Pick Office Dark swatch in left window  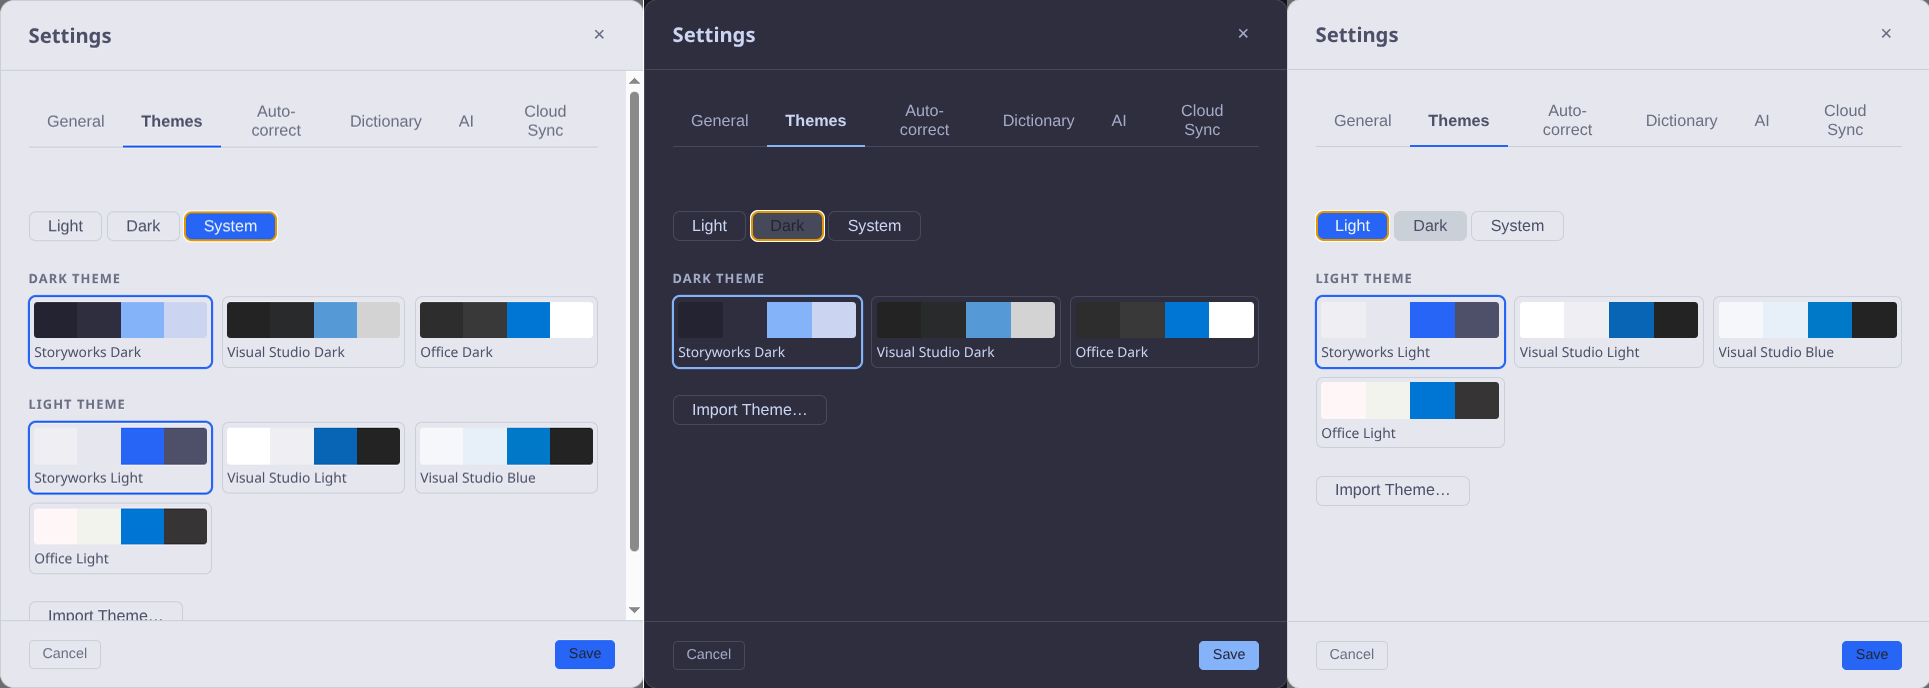[506, 332]
